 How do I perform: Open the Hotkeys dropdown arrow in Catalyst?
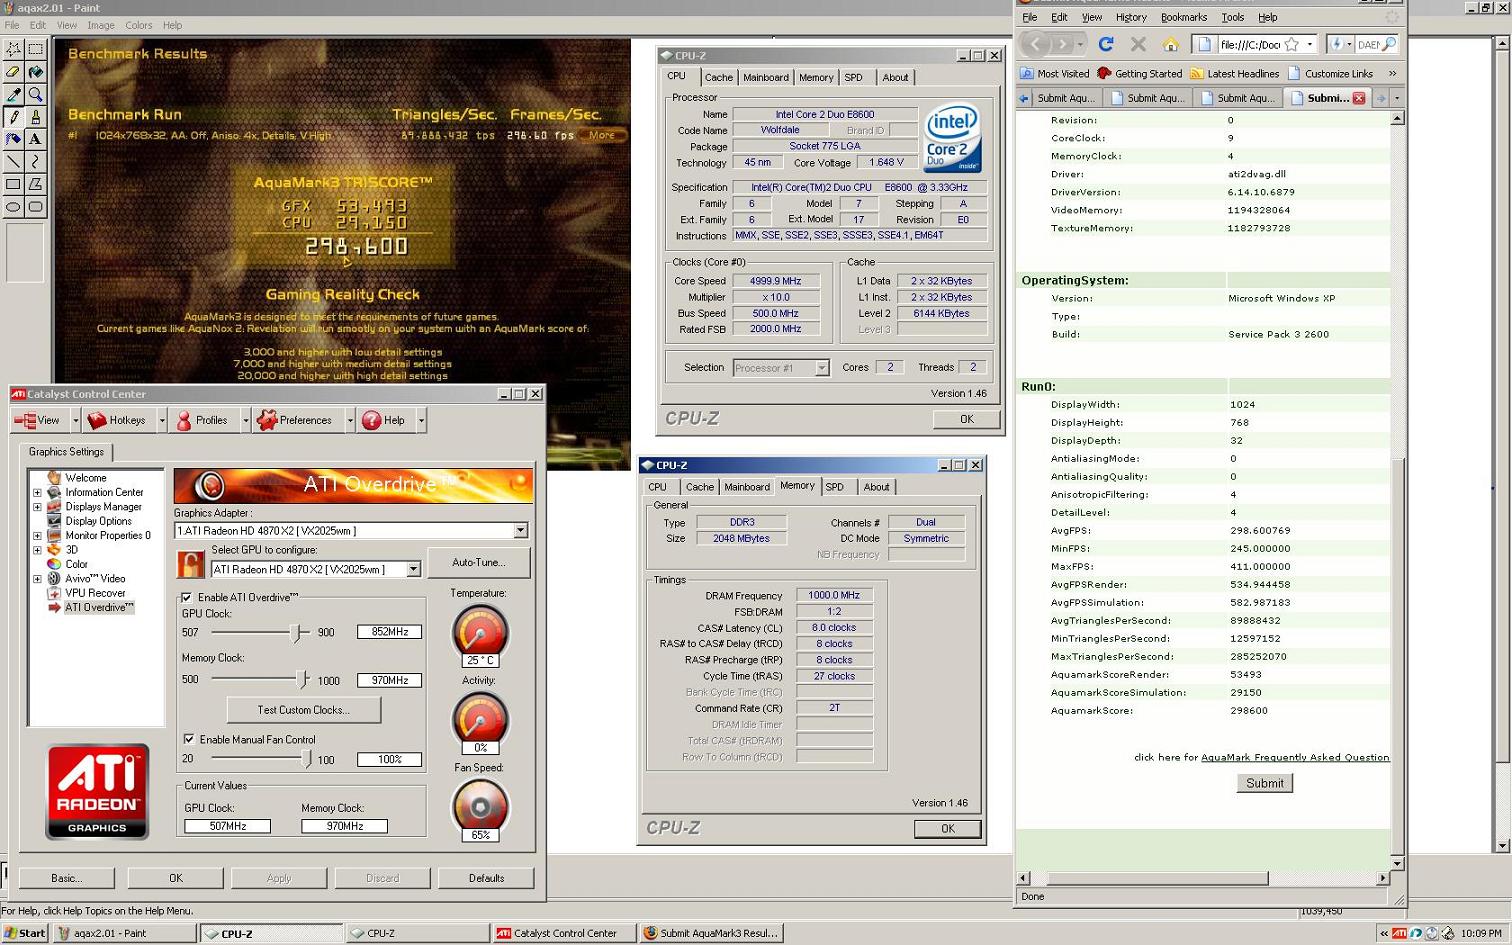pos(162,421)
